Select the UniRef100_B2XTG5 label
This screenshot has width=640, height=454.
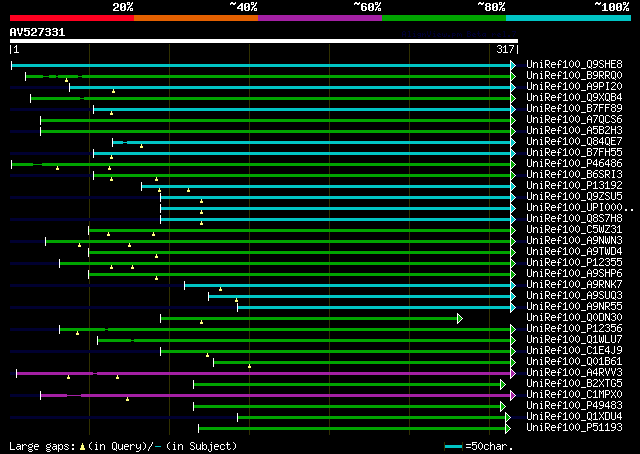(x=574, y=384)
